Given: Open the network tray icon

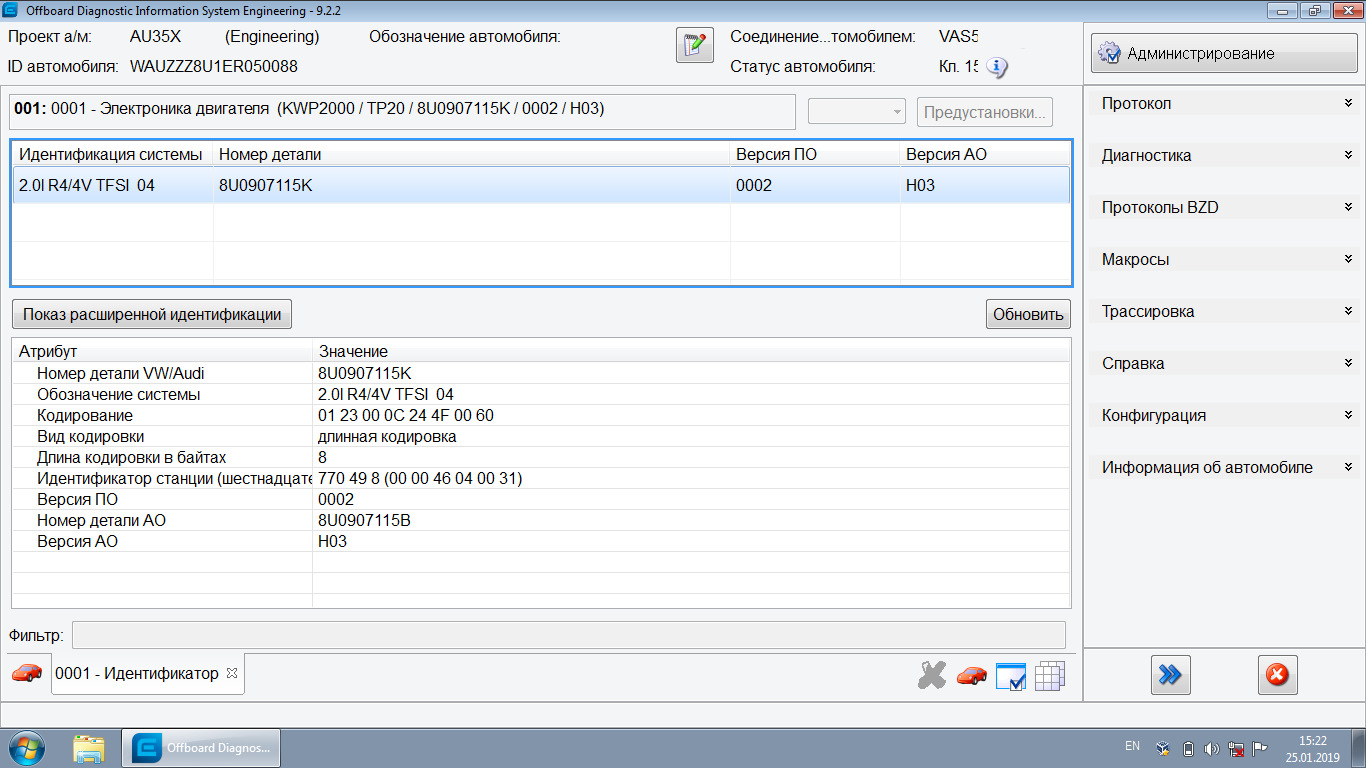Looking at the screenshot, I should point(1236,749).
